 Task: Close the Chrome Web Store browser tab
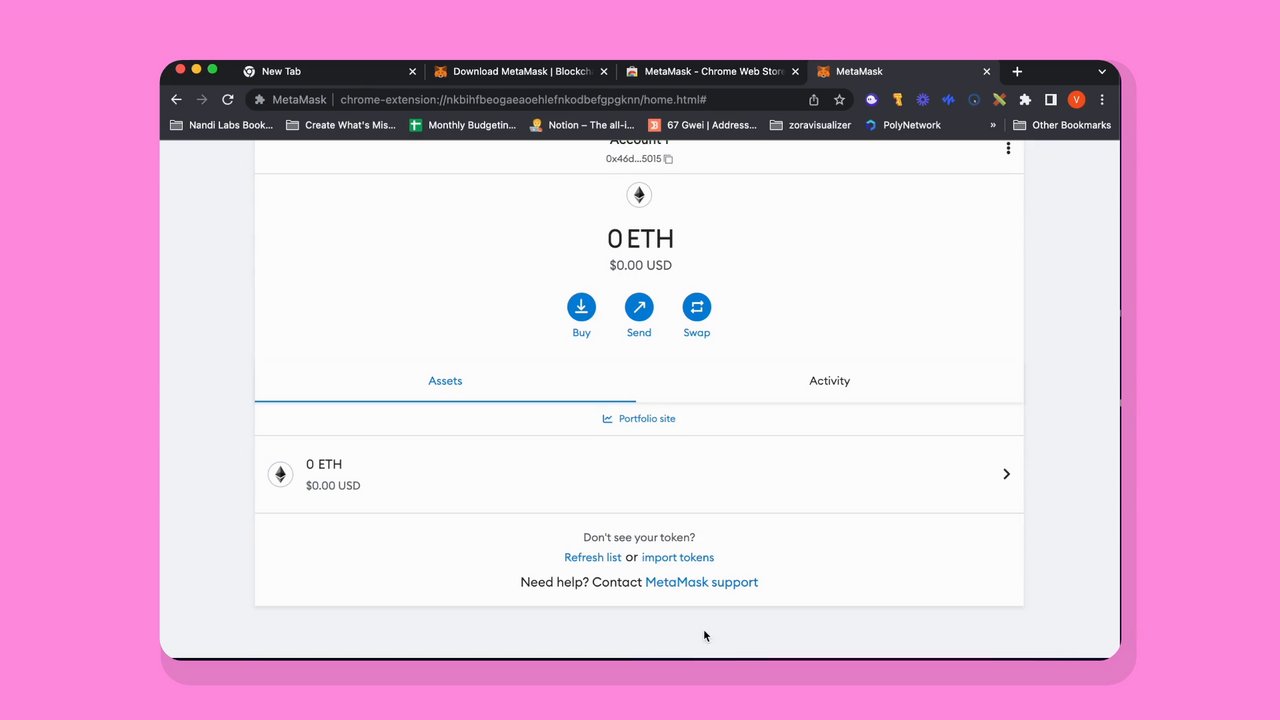tap(796, 71)
